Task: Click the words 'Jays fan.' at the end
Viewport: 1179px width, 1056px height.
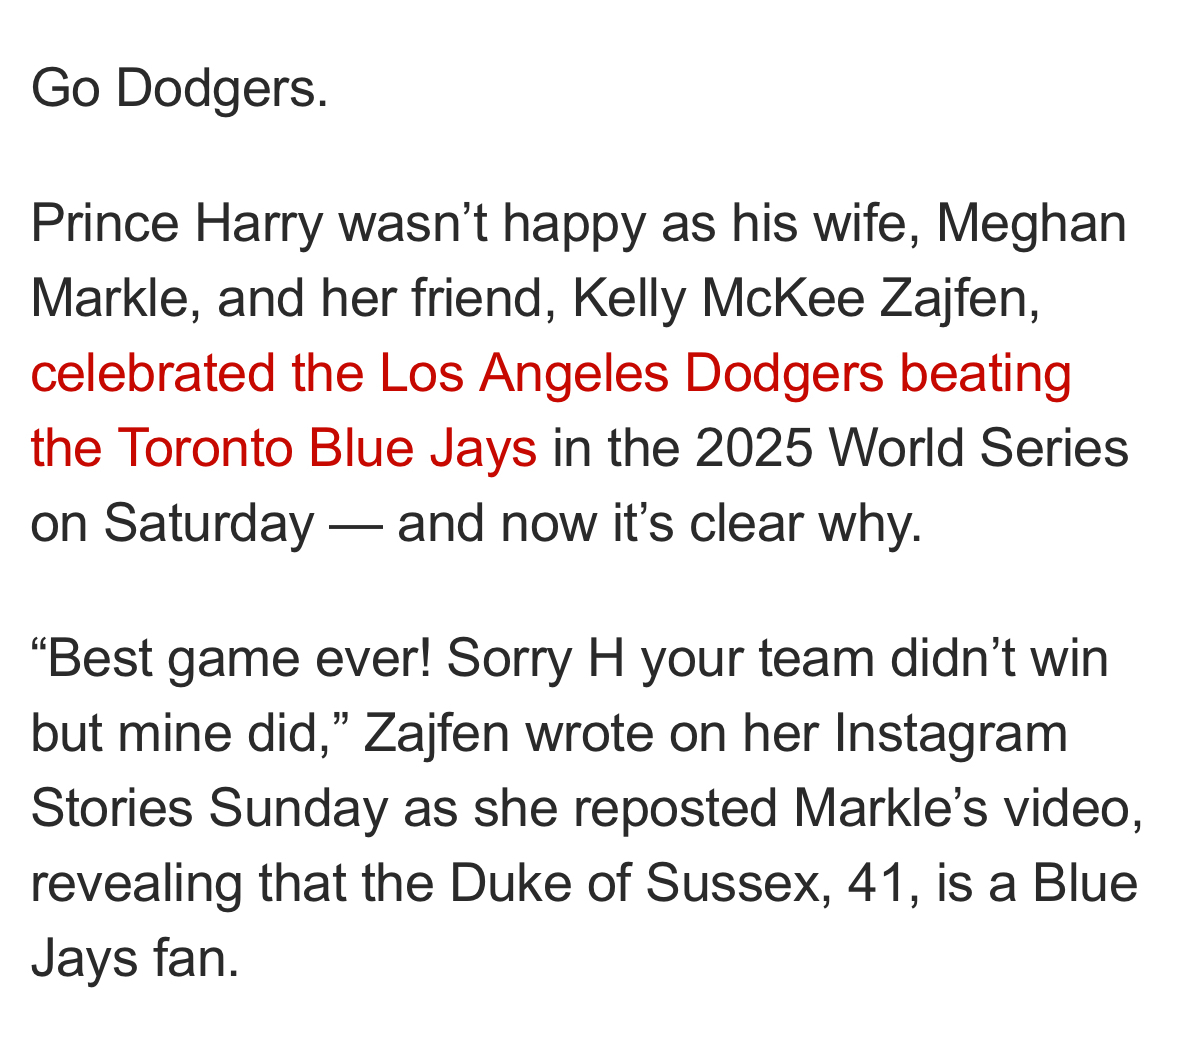Action: pos(134,958)
